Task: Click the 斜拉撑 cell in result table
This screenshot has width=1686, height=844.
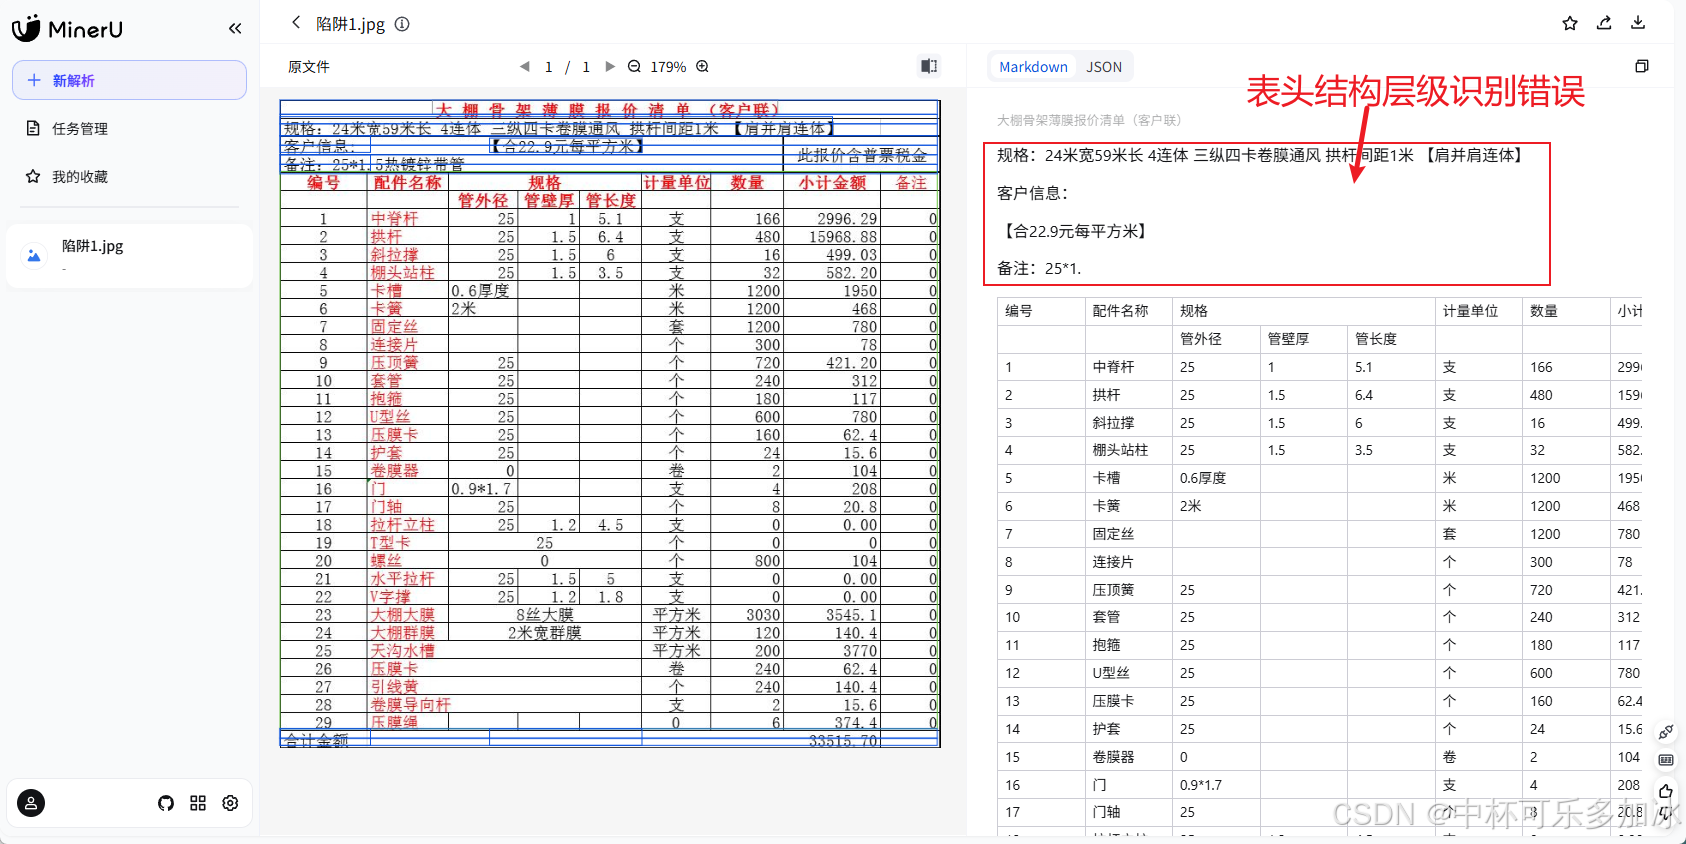Action: [1128, 423]
